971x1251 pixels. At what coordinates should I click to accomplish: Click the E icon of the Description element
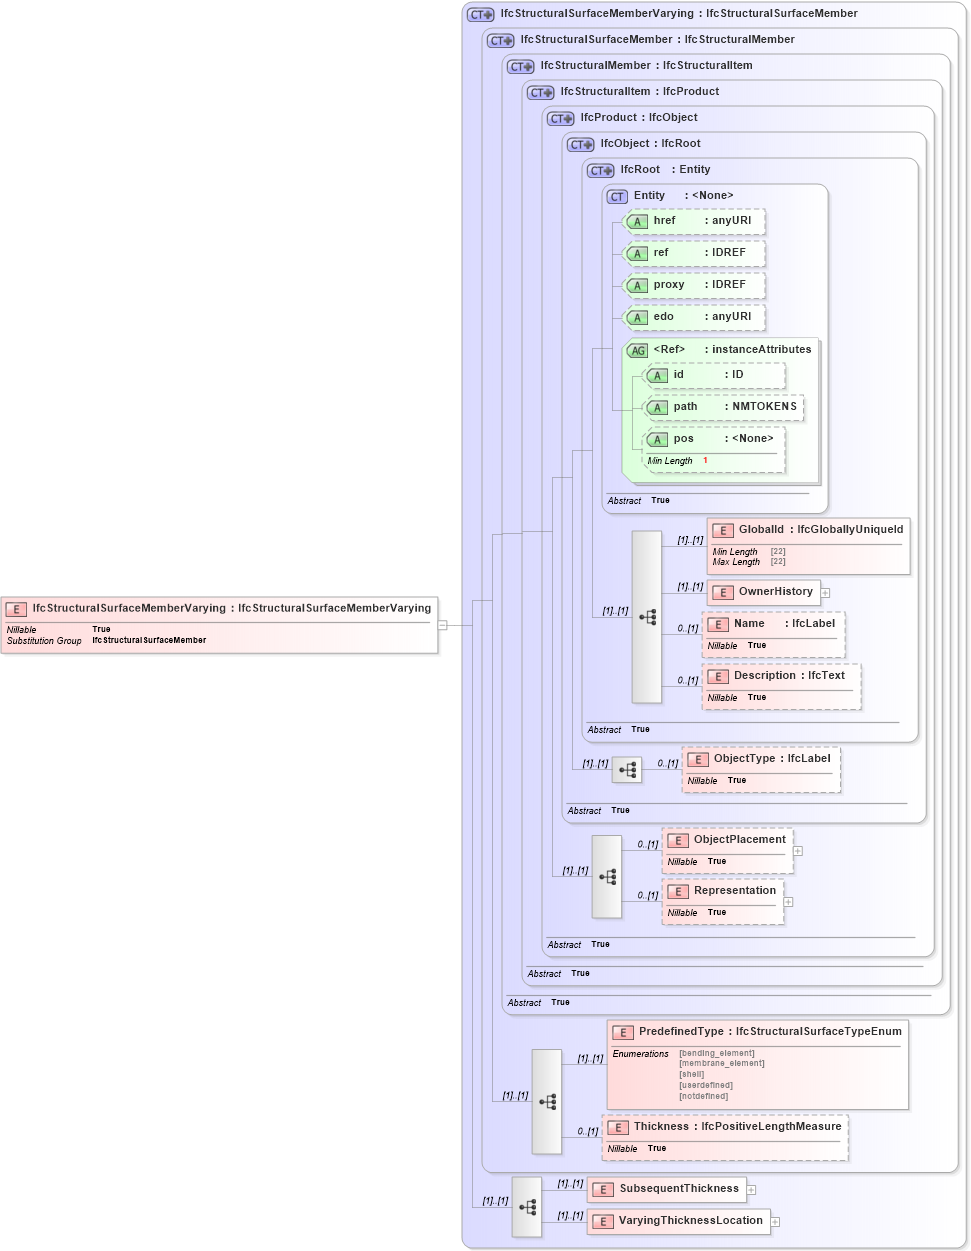717,676
